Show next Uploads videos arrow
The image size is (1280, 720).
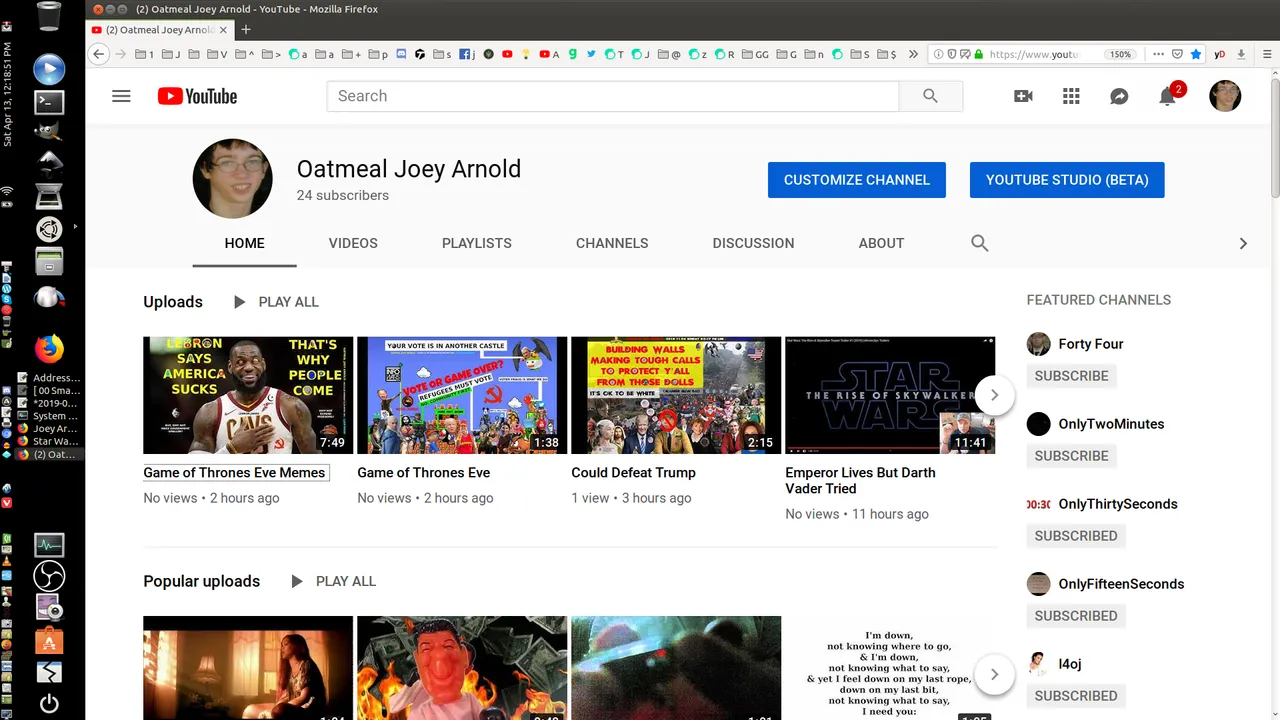click(x=994, y=395)
